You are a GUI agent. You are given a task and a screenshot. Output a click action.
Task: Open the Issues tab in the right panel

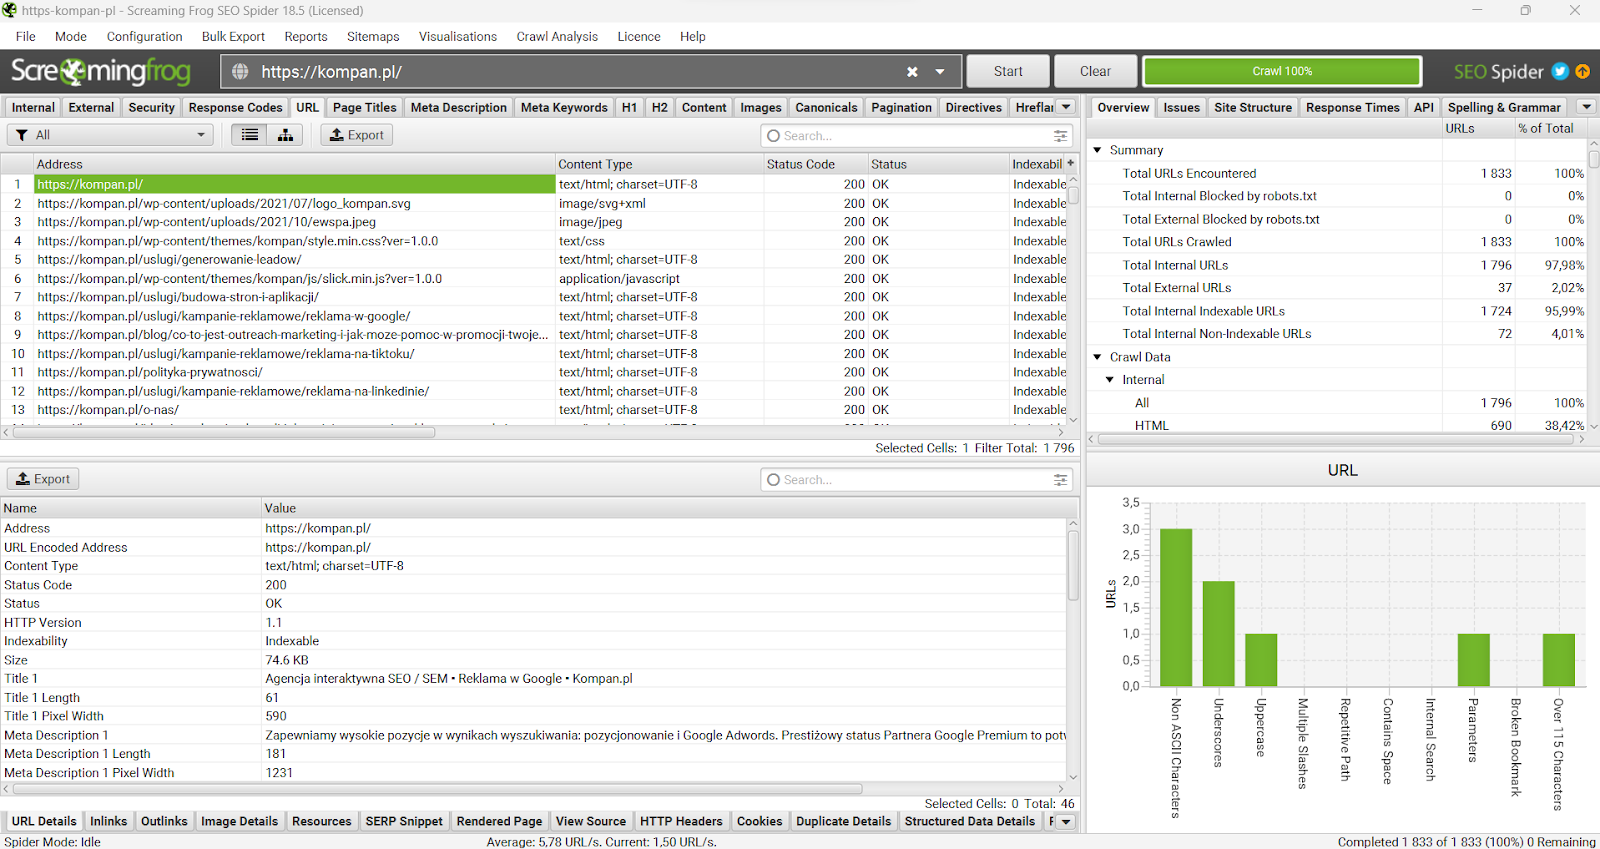(1182, 107)
